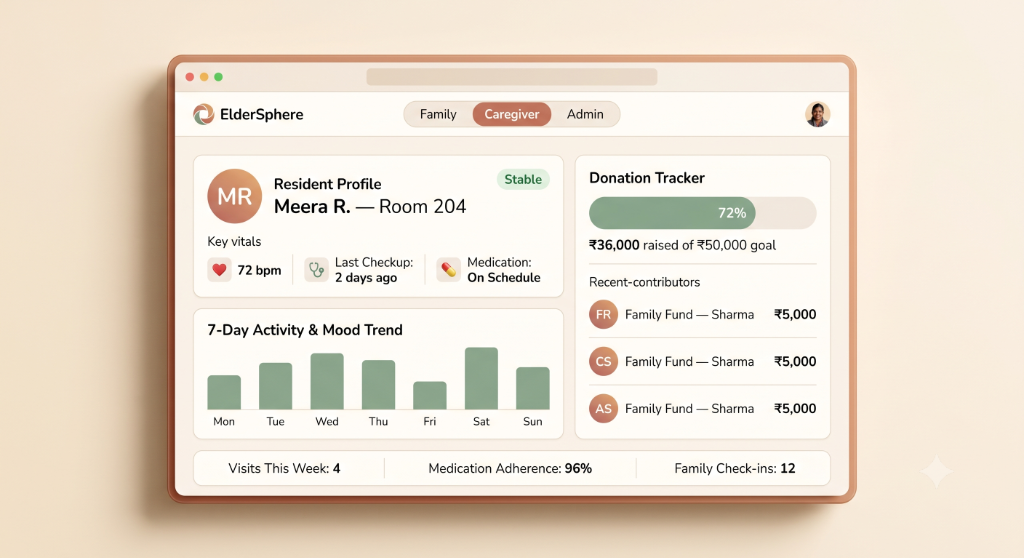Click 'Medication Adherence: 96%' stat
1024x558 pixels.
[510, 468]
